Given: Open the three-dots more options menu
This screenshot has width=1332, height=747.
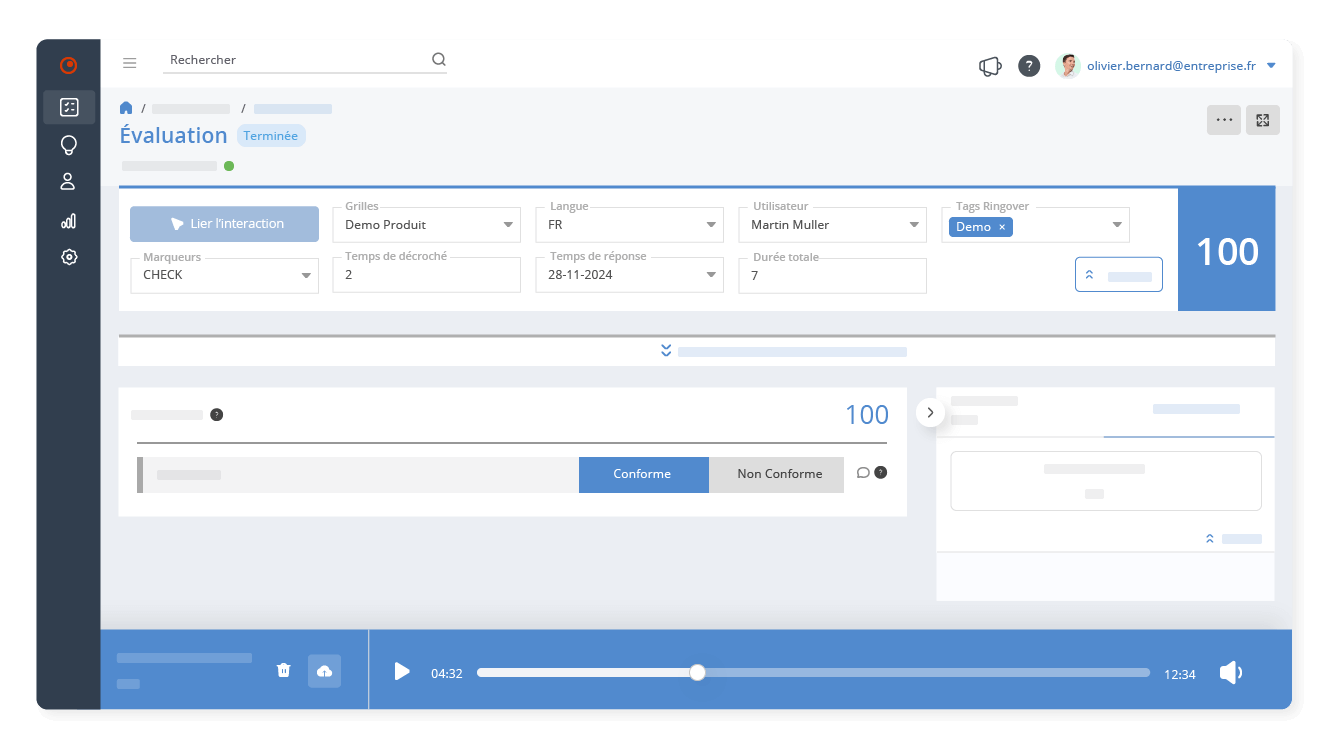Looking at the screenshot, I should click(1223, 120).
